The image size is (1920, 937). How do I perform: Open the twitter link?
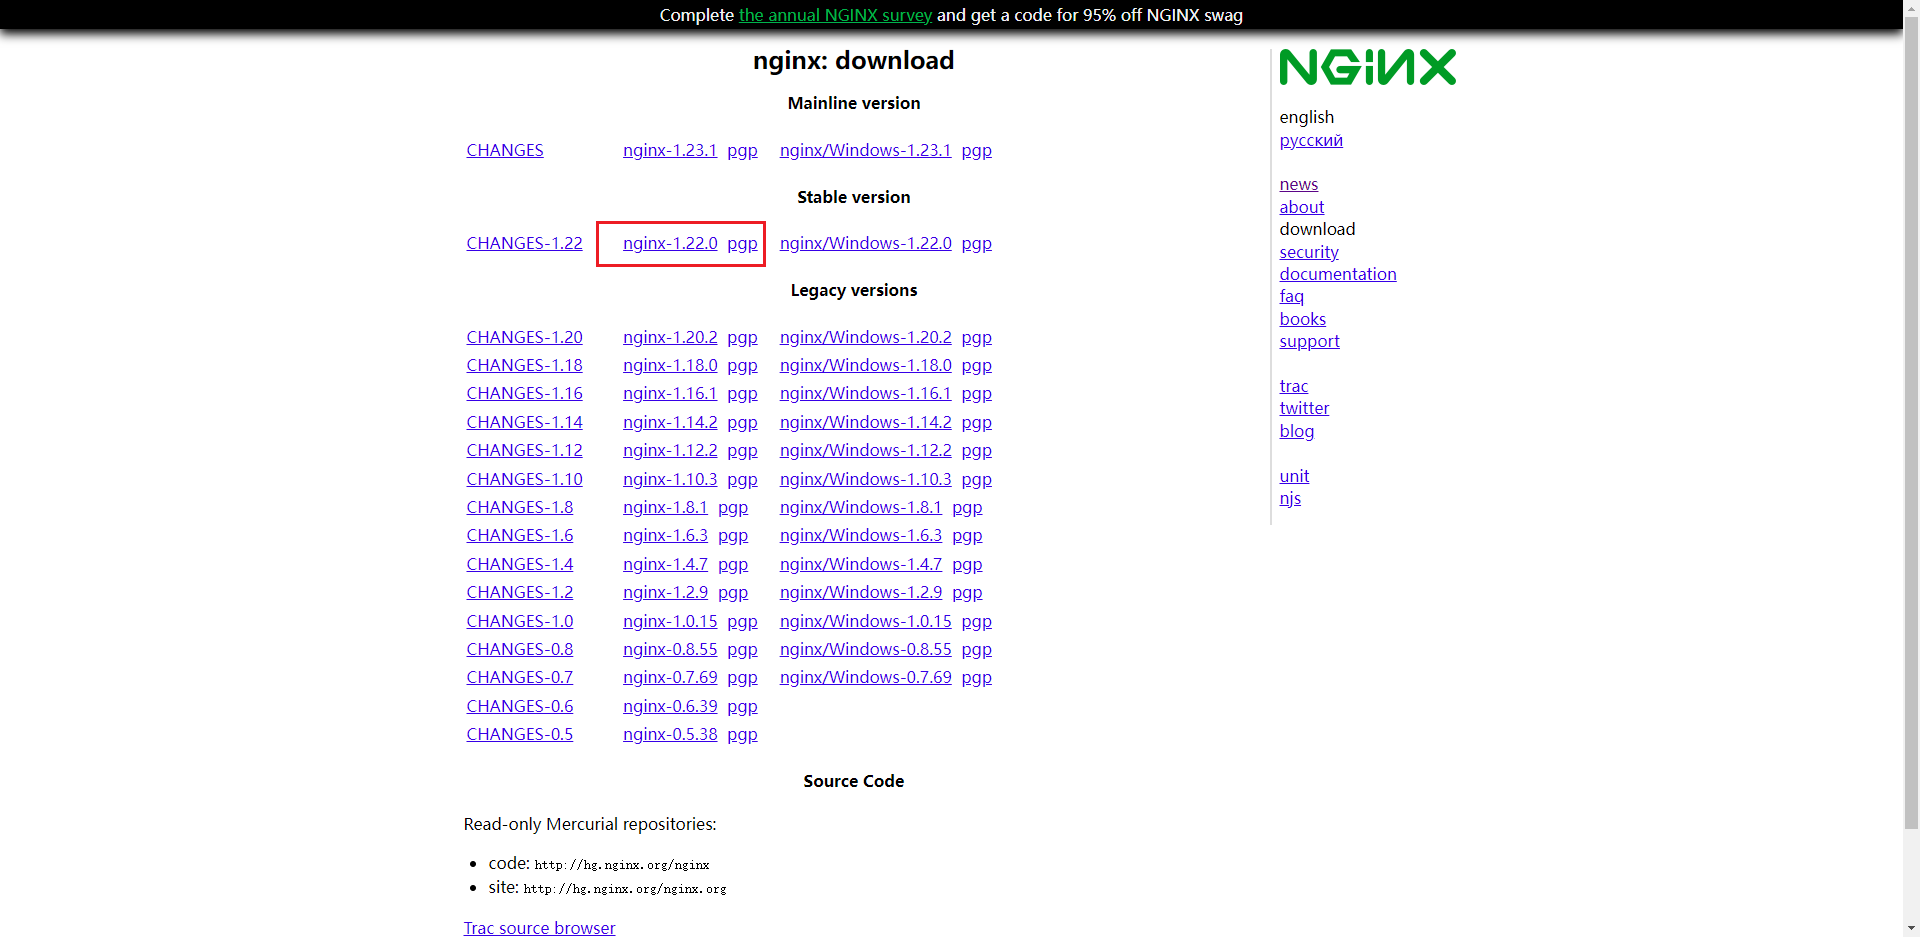coord(1304,408)
